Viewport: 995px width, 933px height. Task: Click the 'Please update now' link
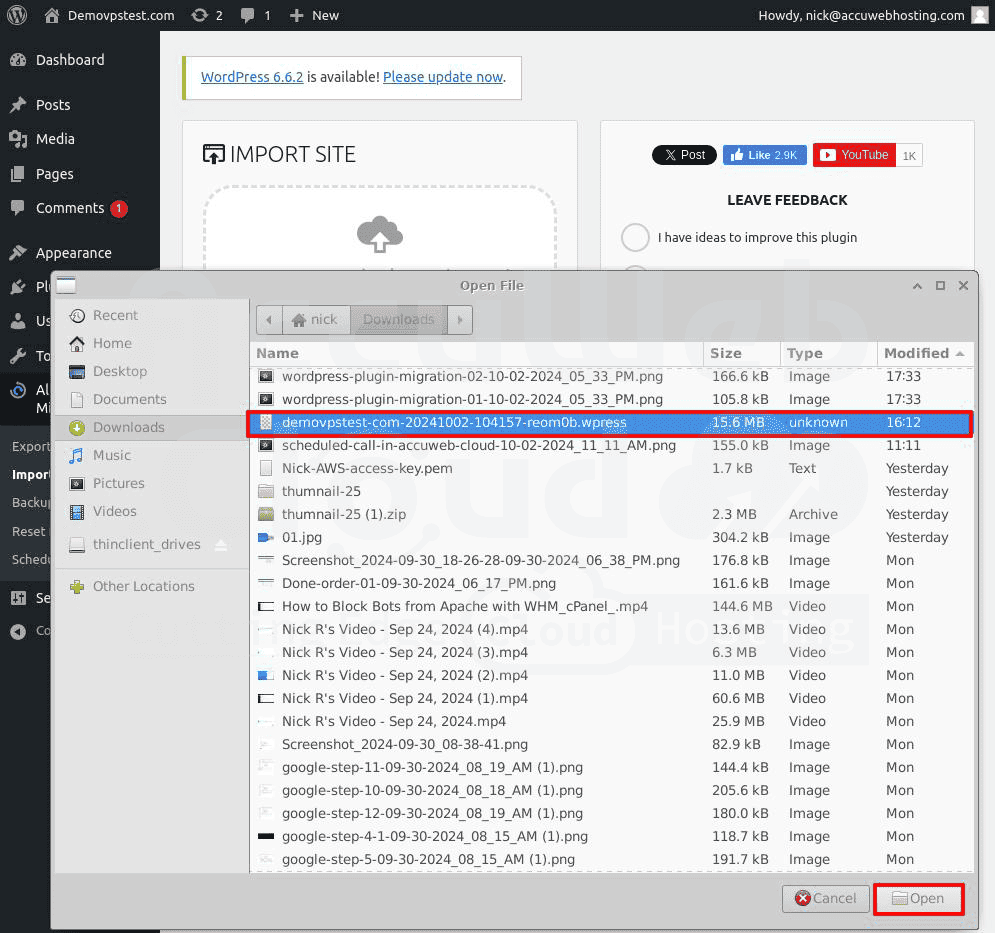(x=442, y=77)
